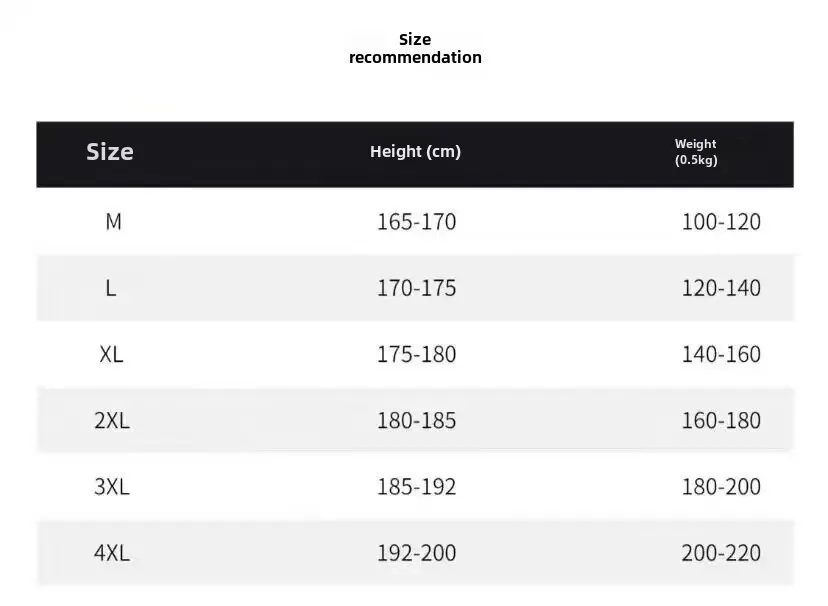Screen dimensions: 828x606
Task: Select the 3XL size cell
Action: [112, 487]
